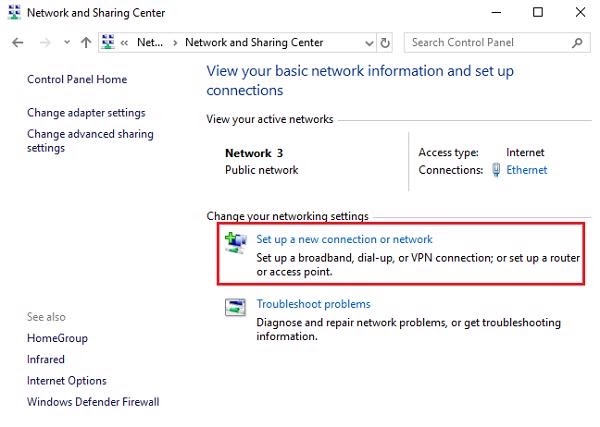The width and height of the screenshot is (600, 427).
Task: Open Control Panel Home
Action: 77,79
